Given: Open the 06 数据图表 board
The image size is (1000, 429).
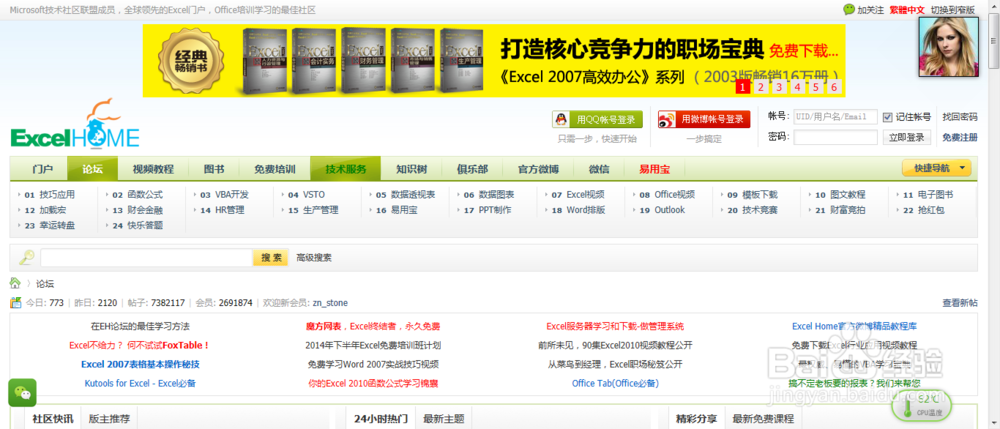Looking at the screenshot, I should pyautogui.click(x=489, y=194).
